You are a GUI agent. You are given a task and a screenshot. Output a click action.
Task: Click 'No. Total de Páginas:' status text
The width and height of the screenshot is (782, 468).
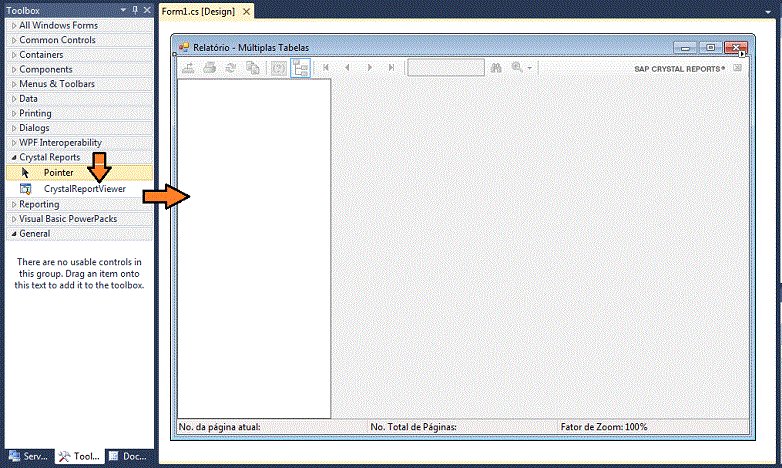(x=413, y=427)
